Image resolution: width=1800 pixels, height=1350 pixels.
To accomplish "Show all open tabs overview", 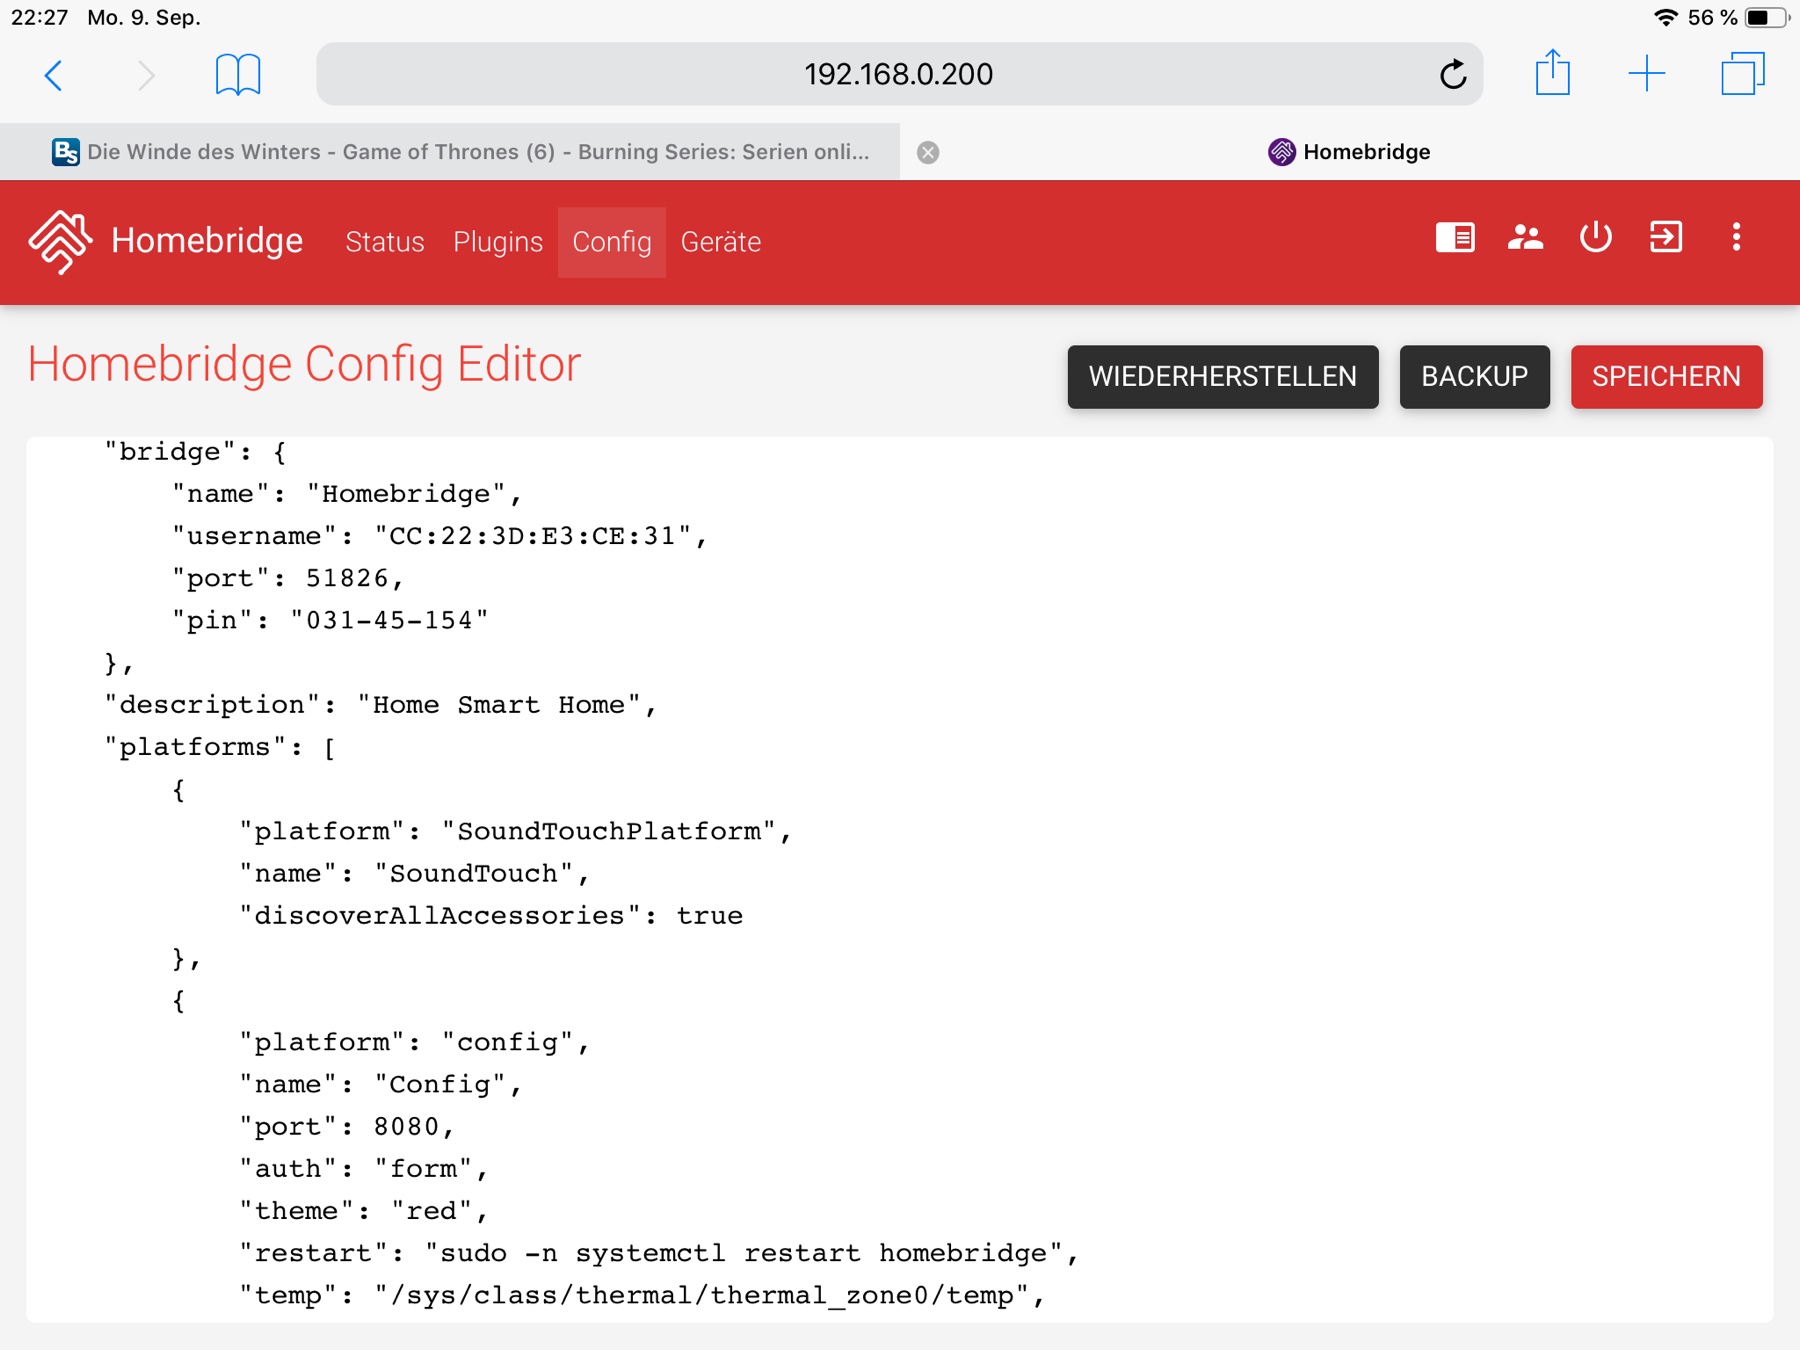I will pyautogui.click(x=1742, y=74).
